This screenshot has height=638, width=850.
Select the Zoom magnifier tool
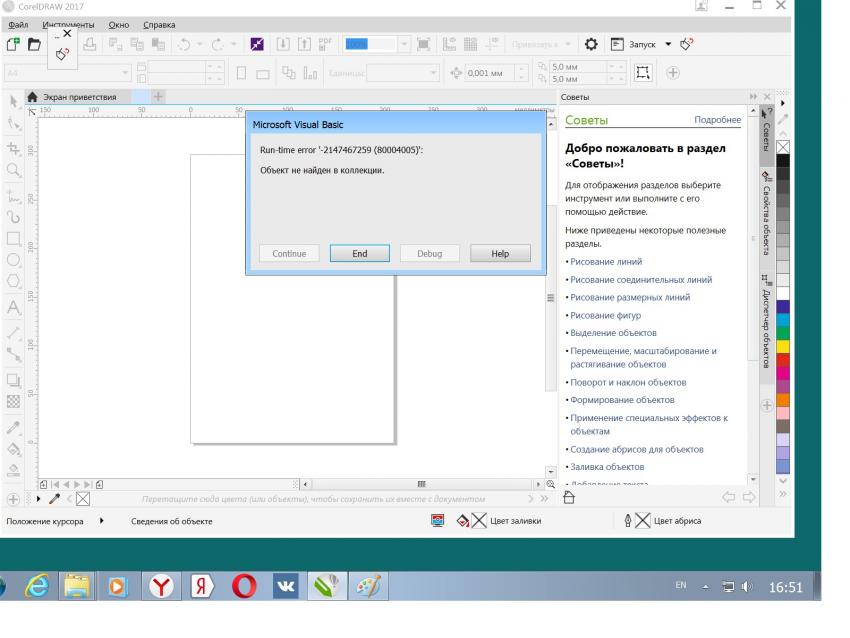coord(14,171)
